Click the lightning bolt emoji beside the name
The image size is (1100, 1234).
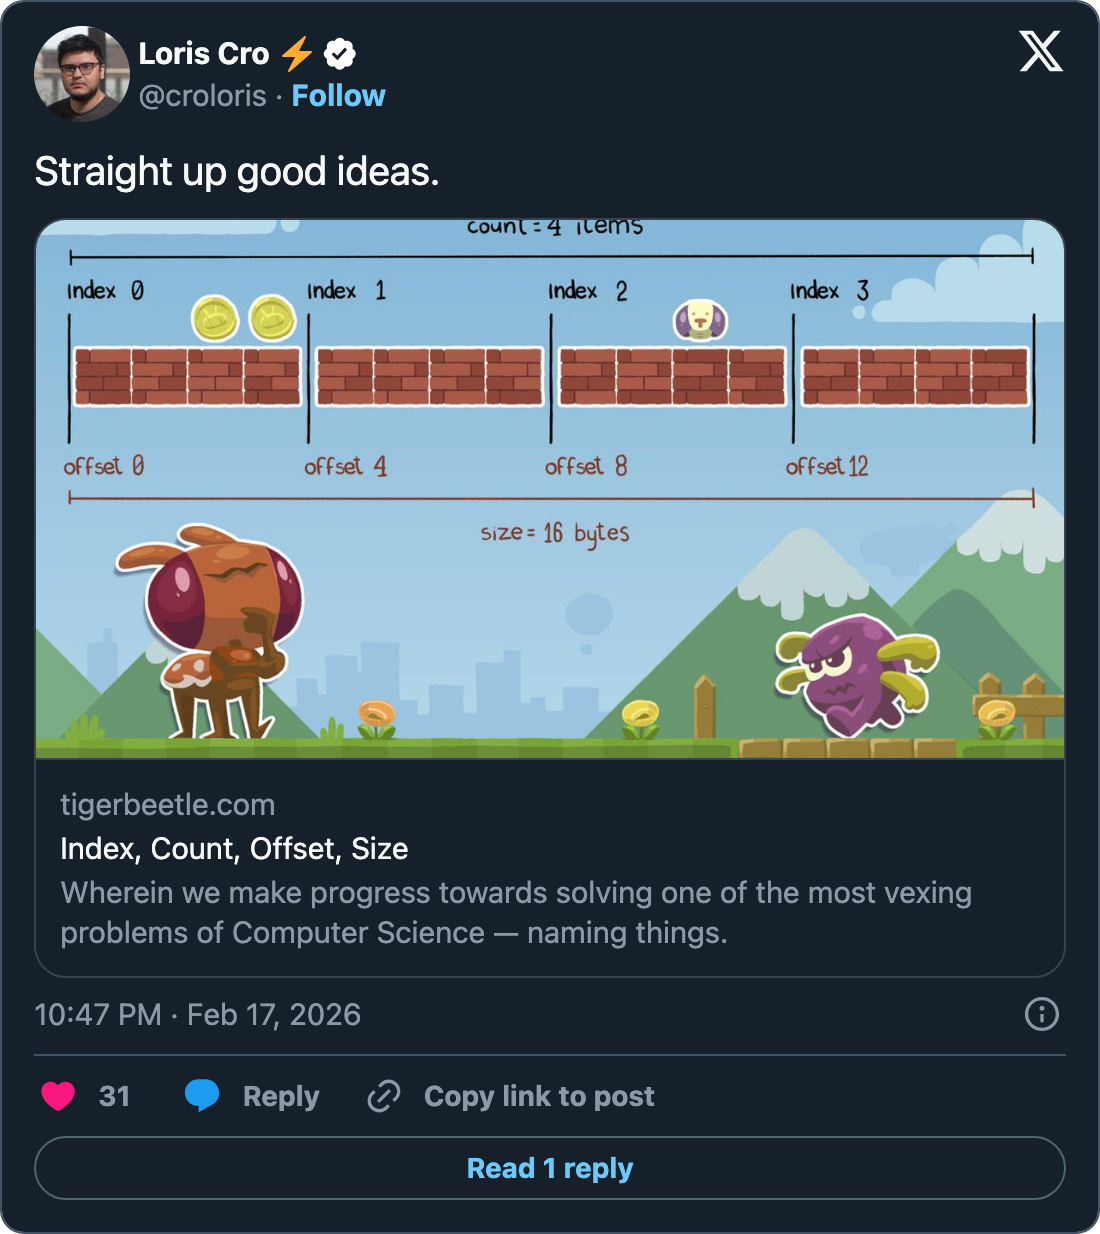click(x=297, y=54)
